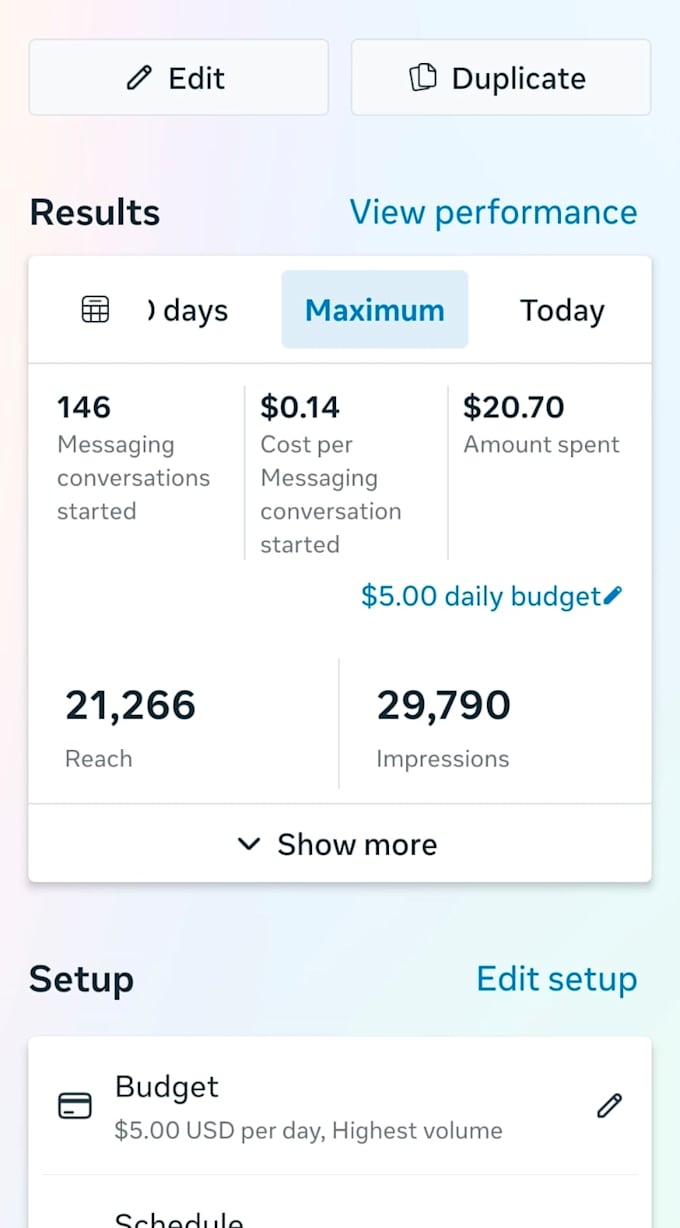Select the 21,266 Reach metric
The image size is (680, 1228).
[x=130, y=727]
